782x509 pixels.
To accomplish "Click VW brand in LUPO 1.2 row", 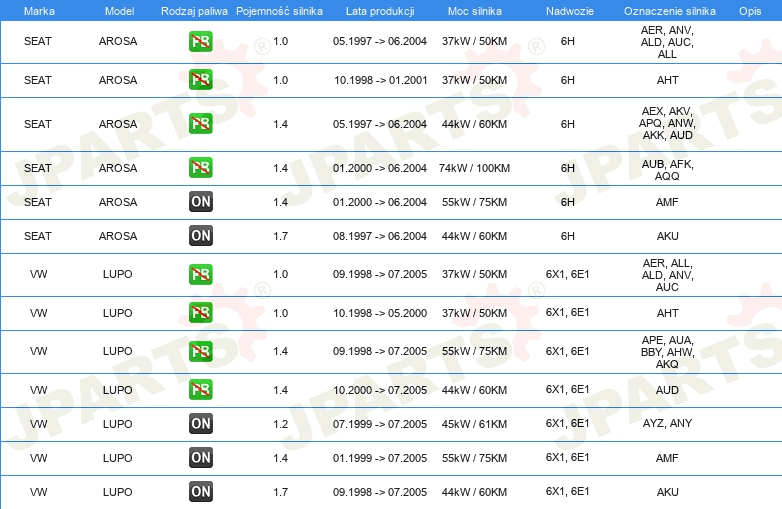I will coord(38,424).
